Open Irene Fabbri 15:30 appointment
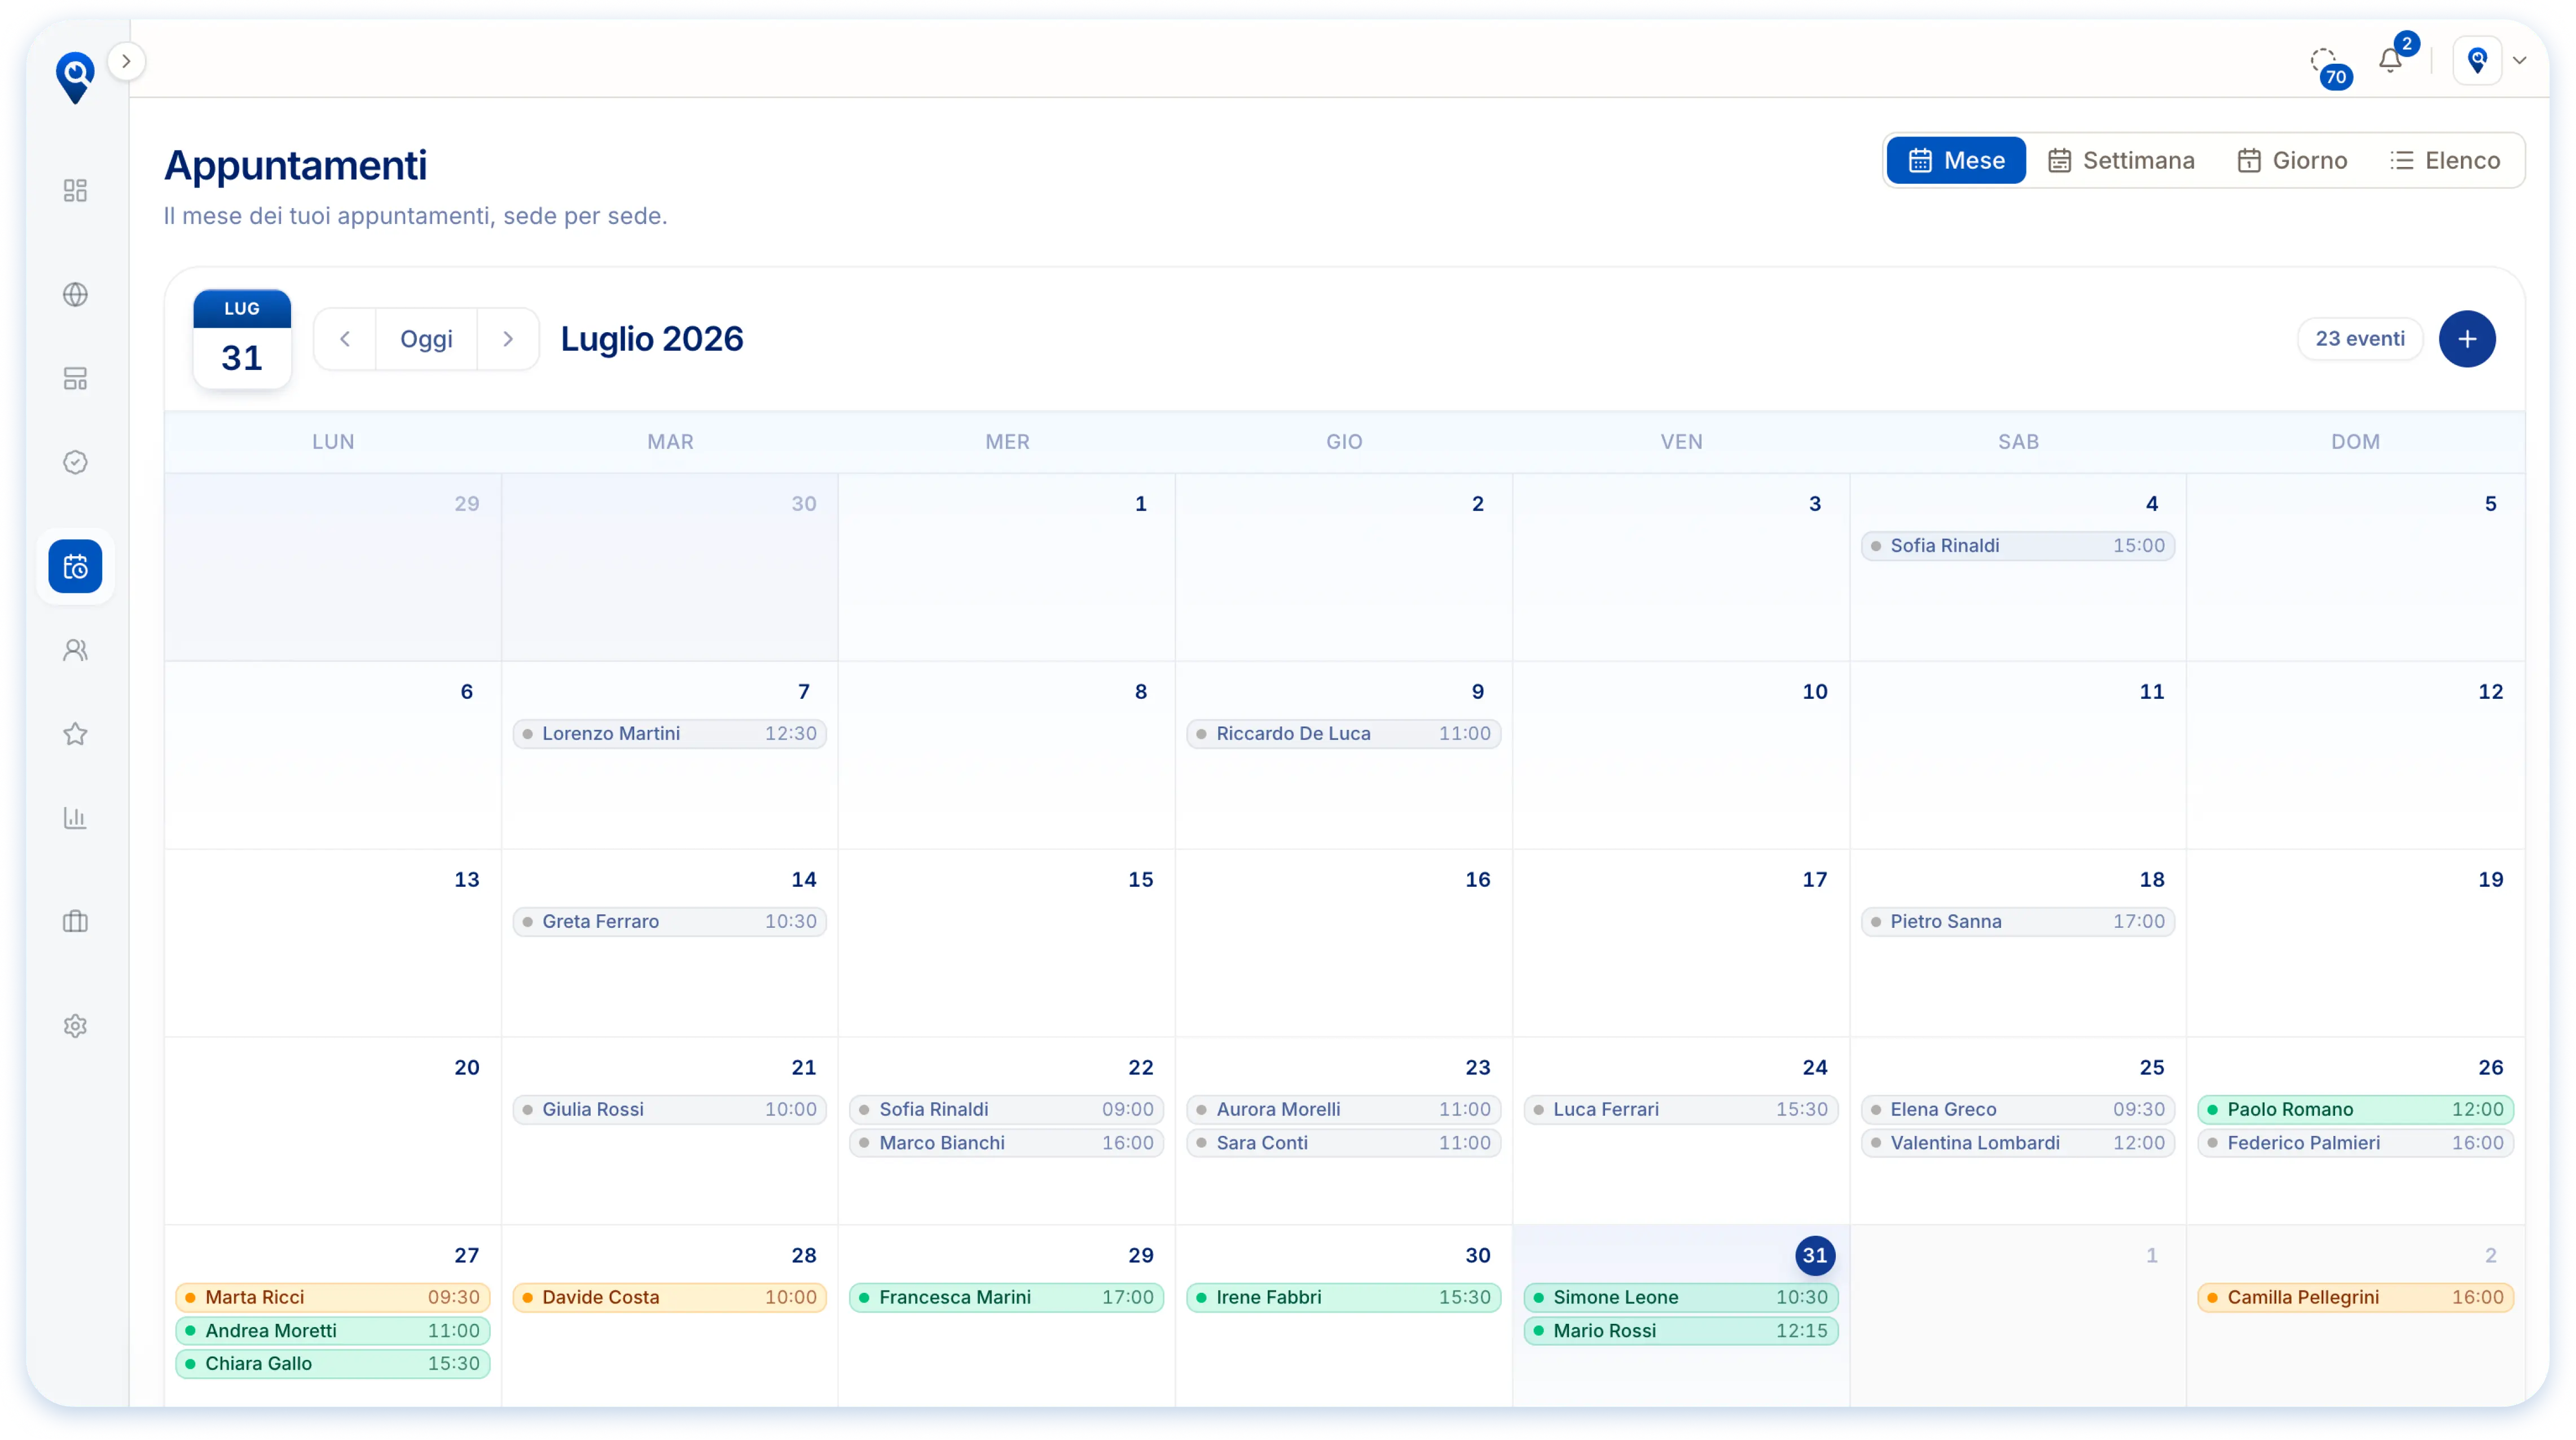Image resolution: width=2576 pixels, height=1440 pixels. 1344,1298
